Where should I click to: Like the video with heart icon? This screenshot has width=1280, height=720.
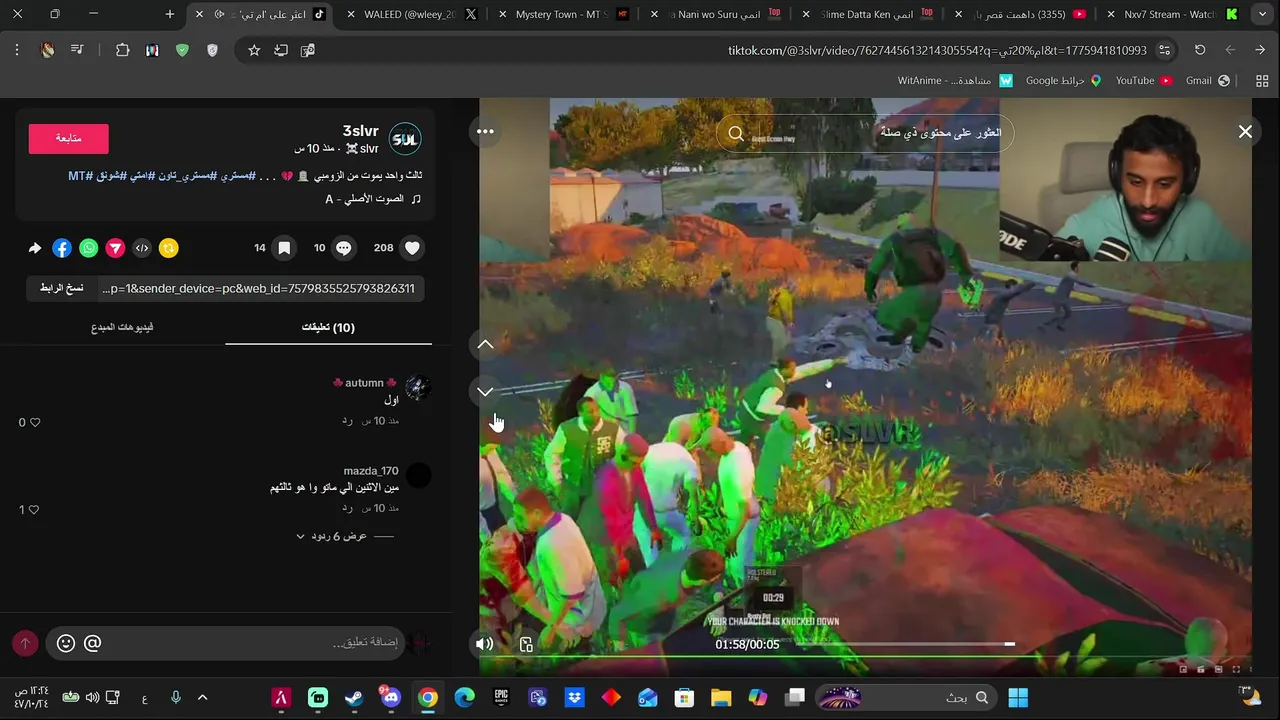click(x=412, y=248)
